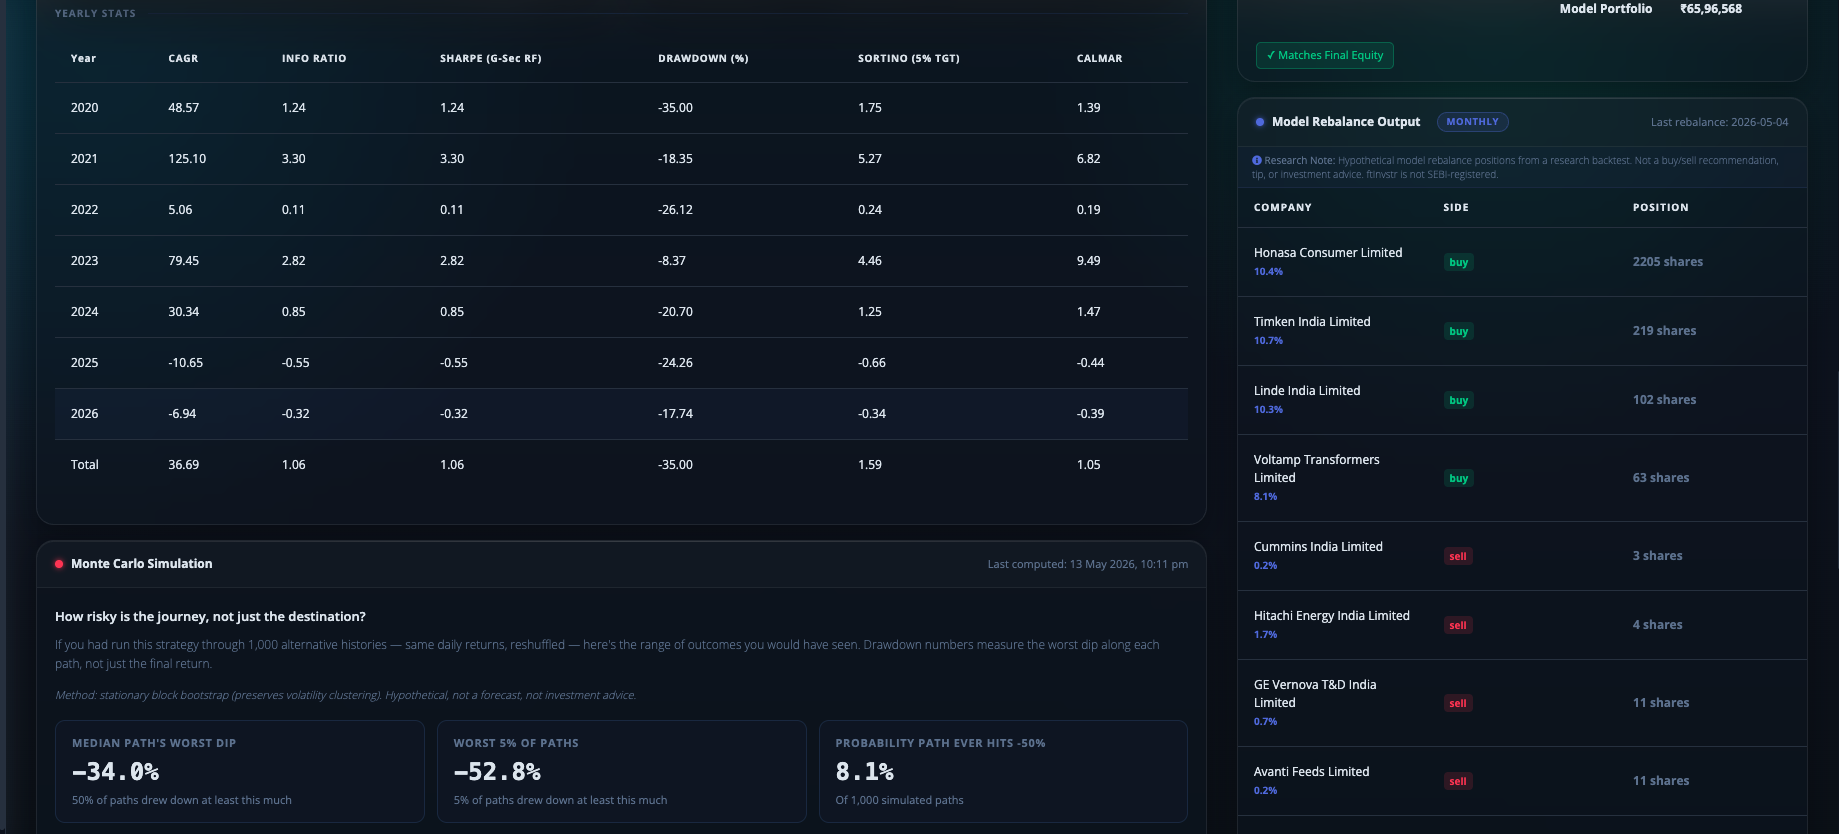
Task: Click the Probability Path Ever Hits -50% card
Action: click(1003, 771)
